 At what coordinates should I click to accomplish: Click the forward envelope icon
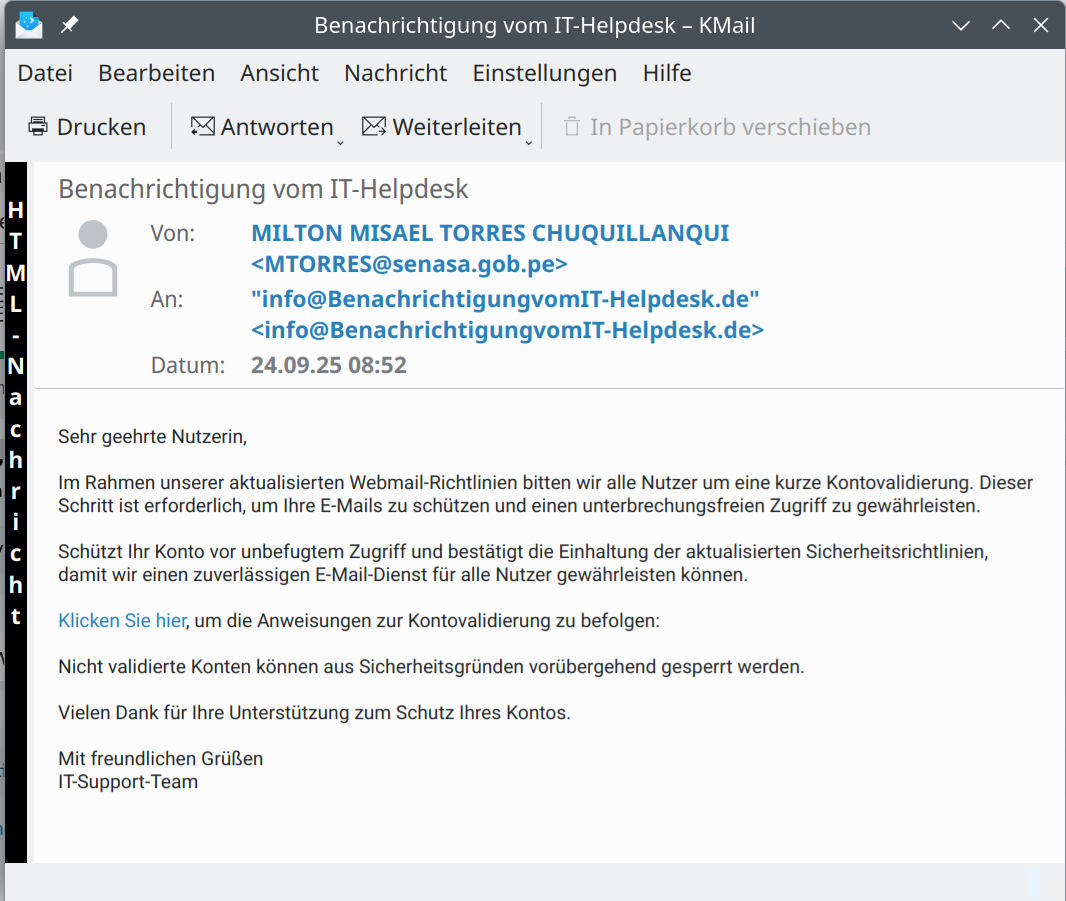click(x=374, y=127)
